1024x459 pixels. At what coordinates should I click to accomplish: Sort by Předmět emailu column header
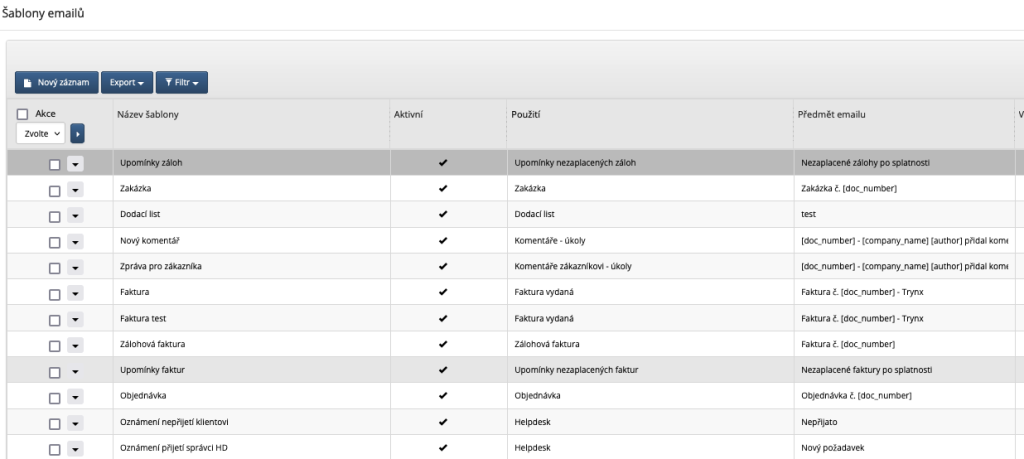833,115
